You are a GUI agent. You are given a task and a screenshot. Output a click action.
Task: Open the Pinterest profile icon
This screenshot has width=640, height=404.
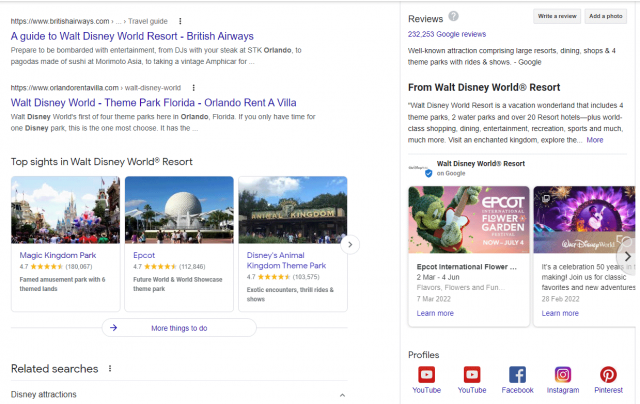pos(609,375)
